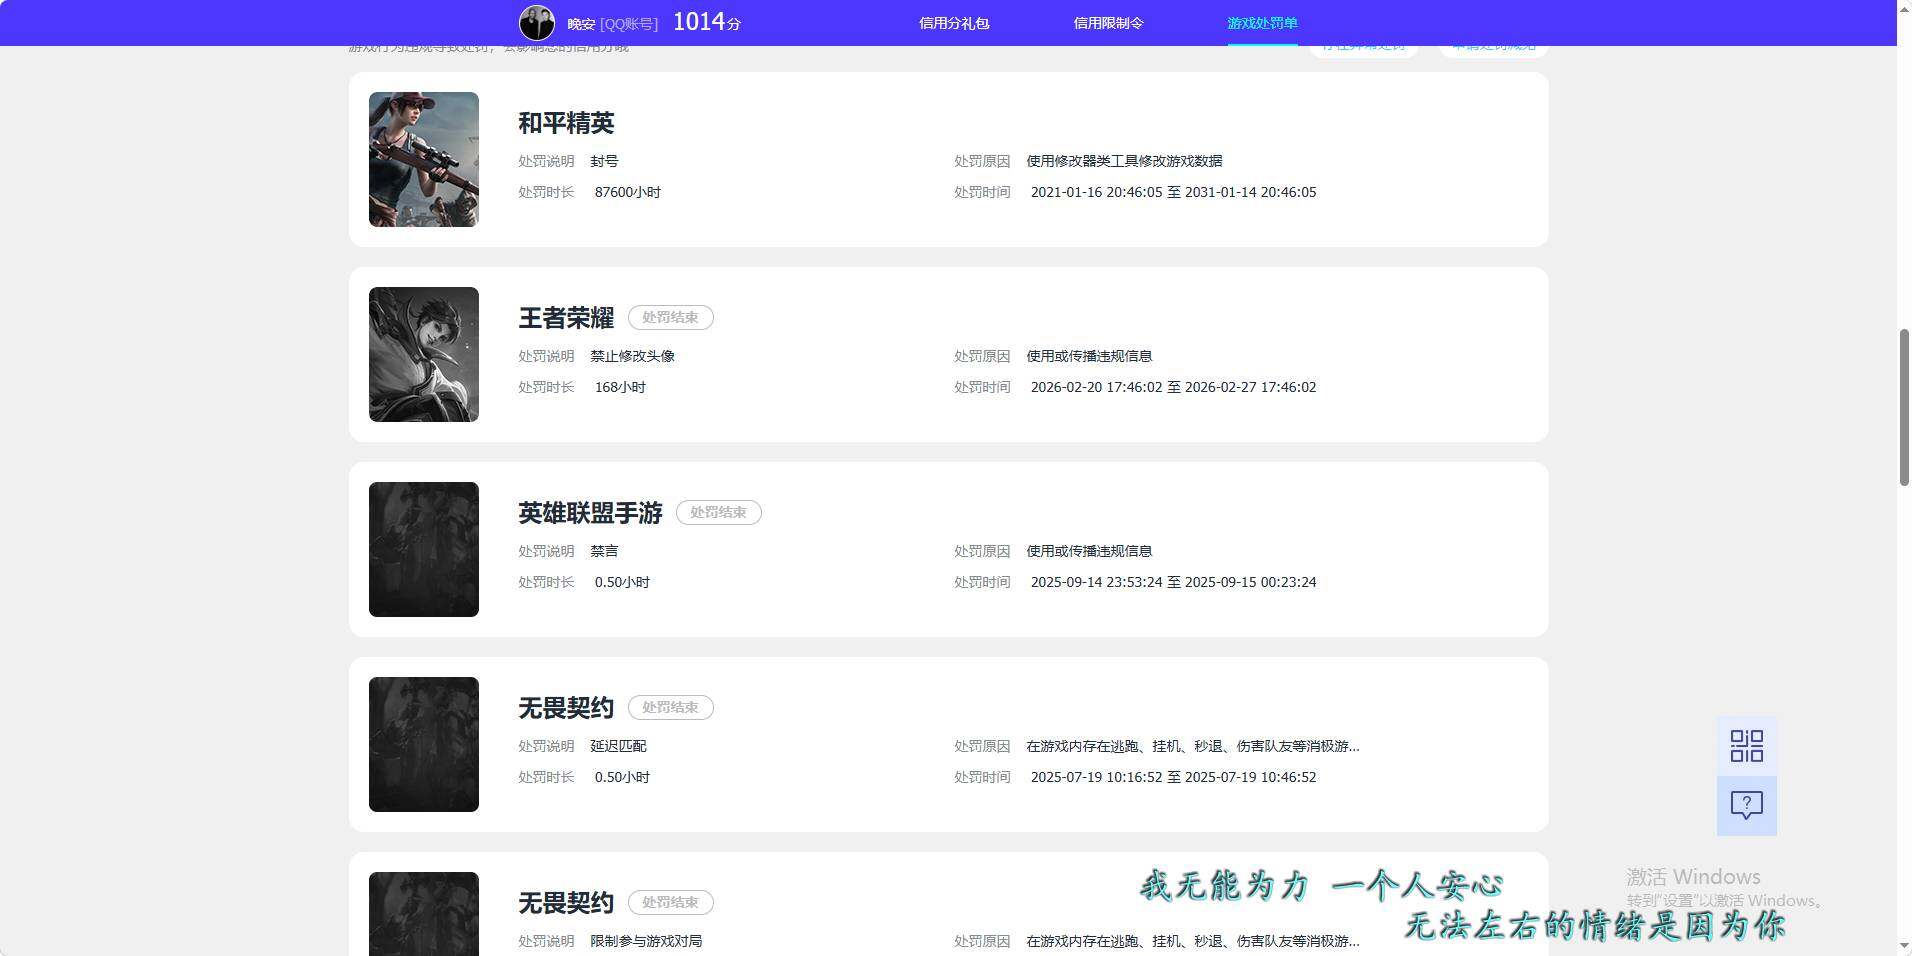The image size is (1912, 956).
Task: Click the 英雄联盟手游 title
Action: tap(590, 513)
